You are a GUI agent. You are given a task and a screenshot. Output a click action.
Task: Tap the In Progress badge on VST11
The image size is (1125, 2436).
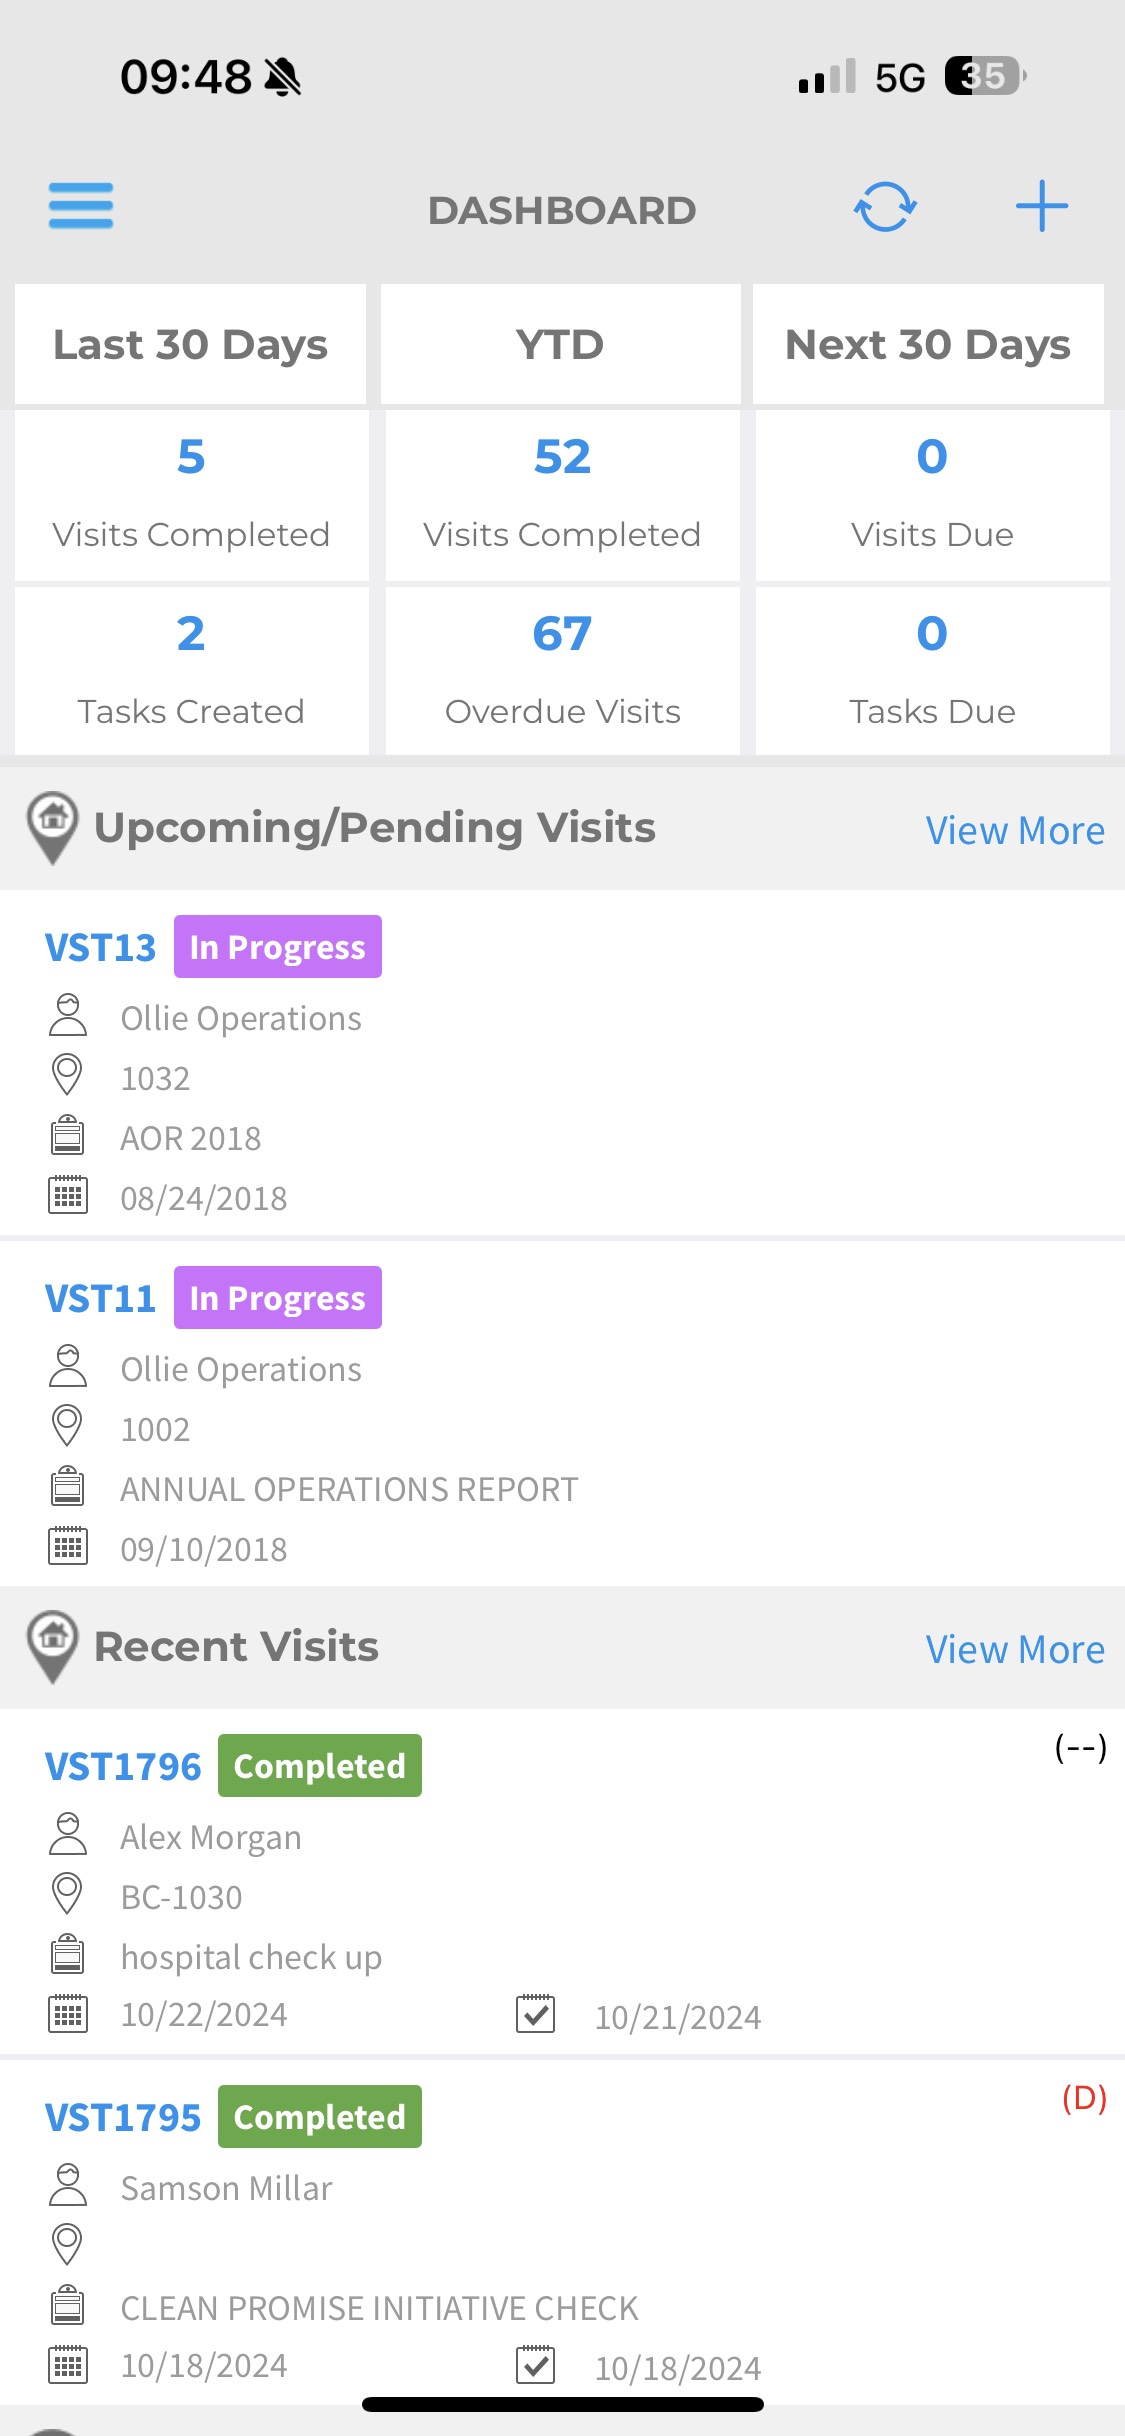pyautogui.click(x=277, y=1298)
